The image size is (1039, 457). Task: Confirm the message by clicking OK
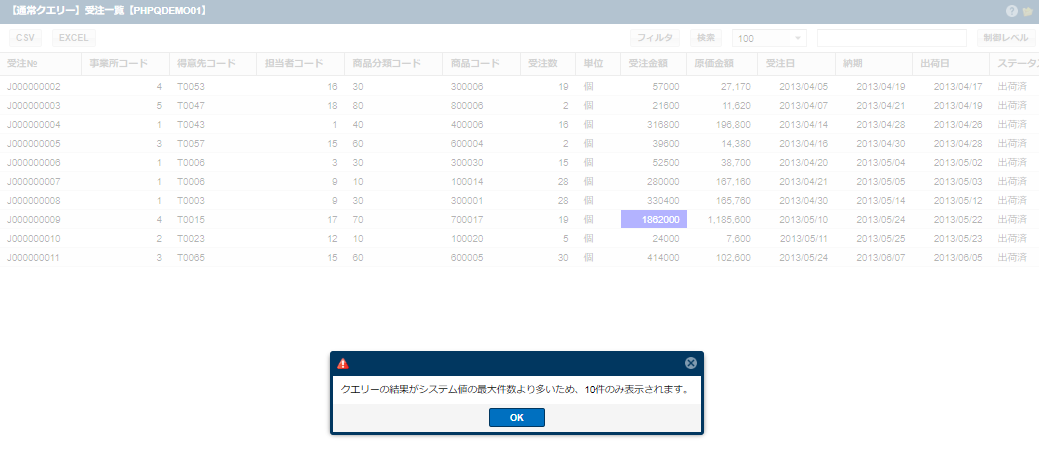click(x=517, y=417)
